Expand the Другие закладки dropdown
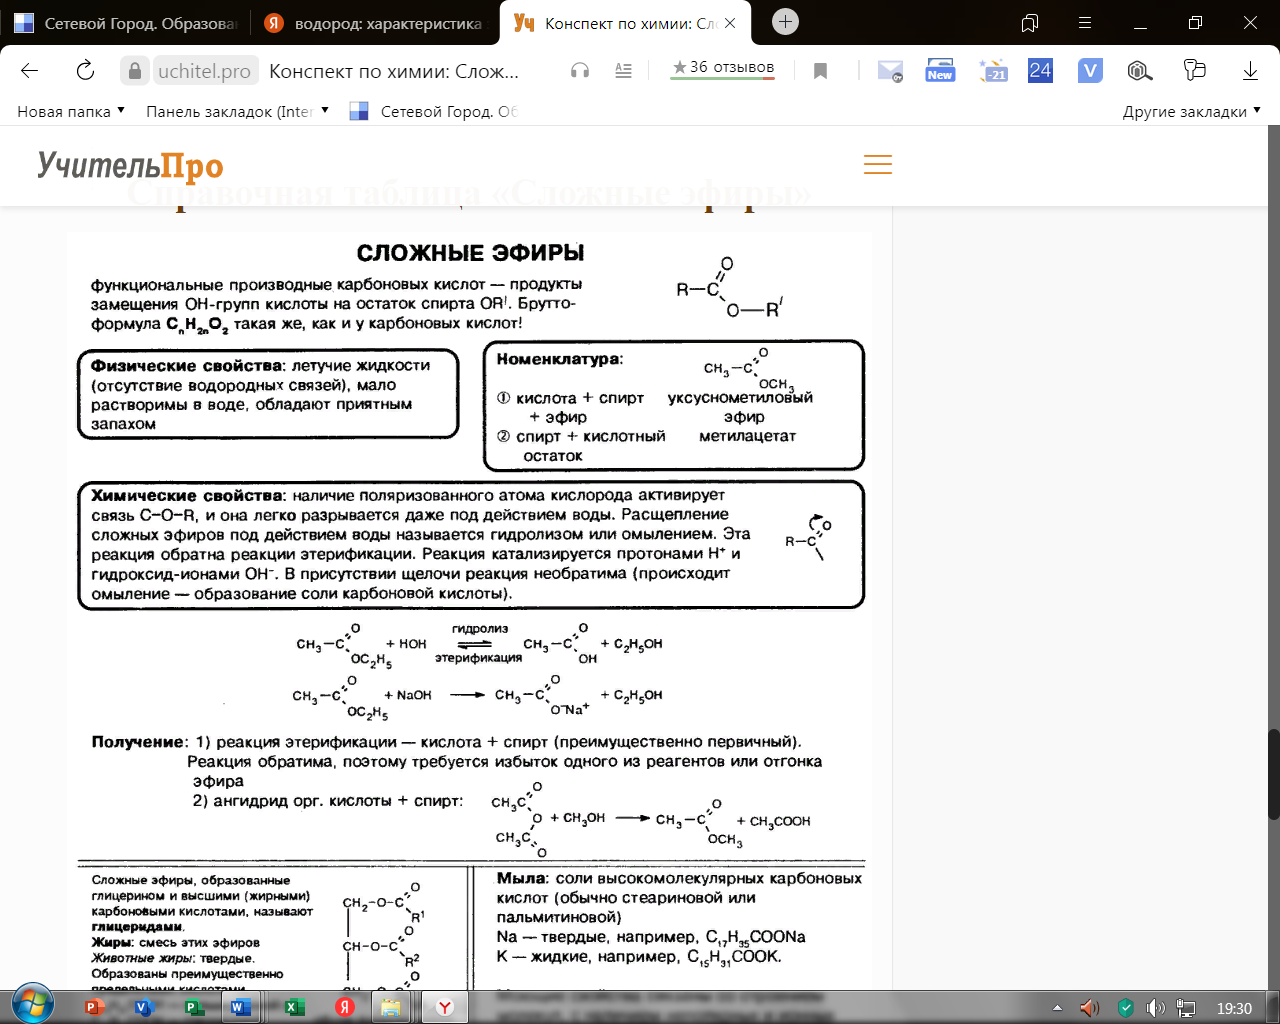Viewport: 1280px width, 1024px height. [x=1191, y=111]
